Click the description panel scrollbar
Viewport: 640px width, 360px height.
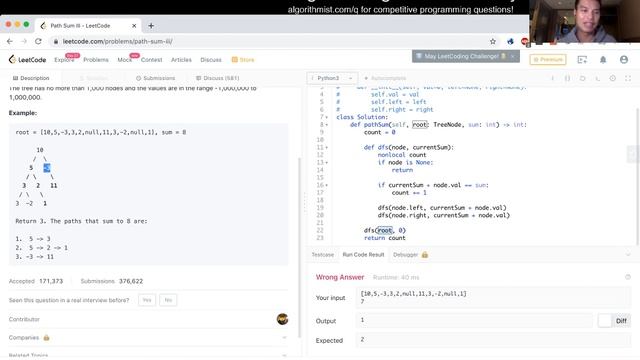click(300, 247)
